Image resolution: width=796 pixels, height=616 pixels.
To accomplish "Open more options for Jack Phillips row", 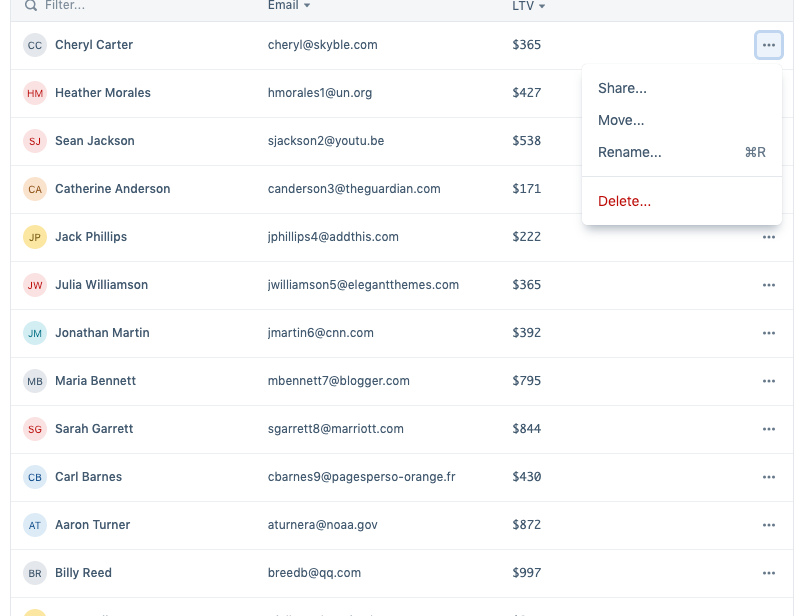I will coord(768,237).
